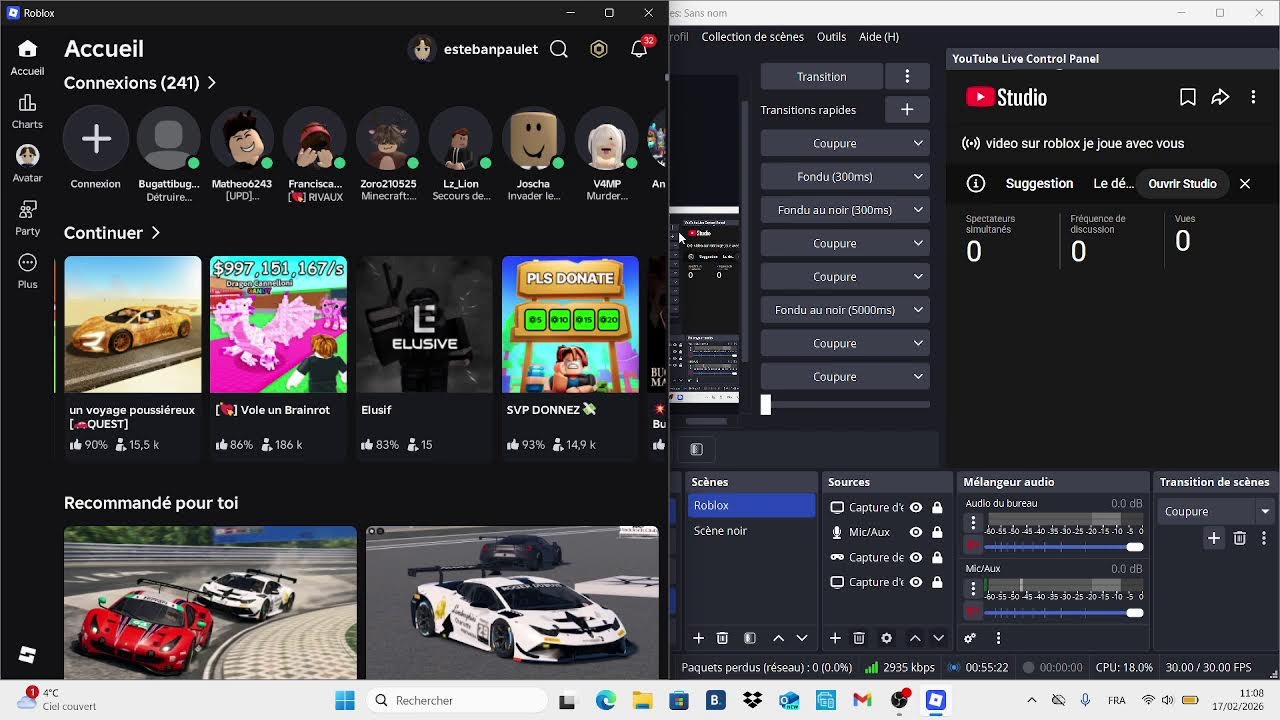The width and height of the screenshot is (1280, 720).
Task: Adjust the Audio du bureau volume slider
Action: [x=1064, y=547]
